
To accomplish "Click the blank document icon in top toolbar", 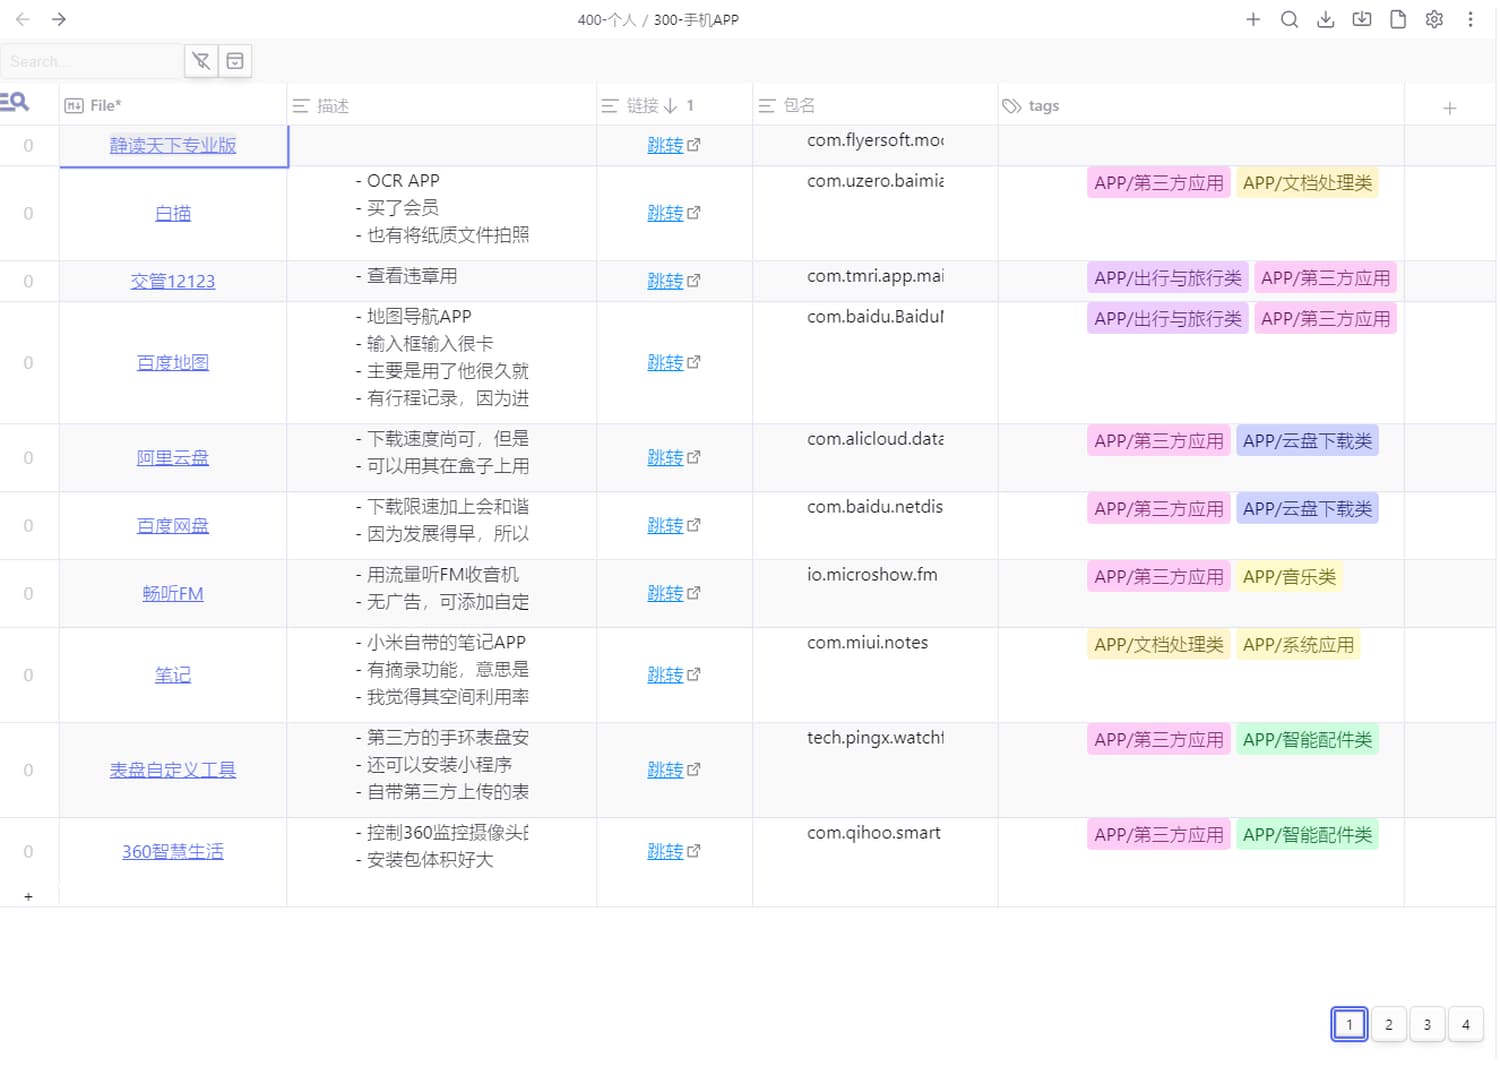I will click(1397, 19).
